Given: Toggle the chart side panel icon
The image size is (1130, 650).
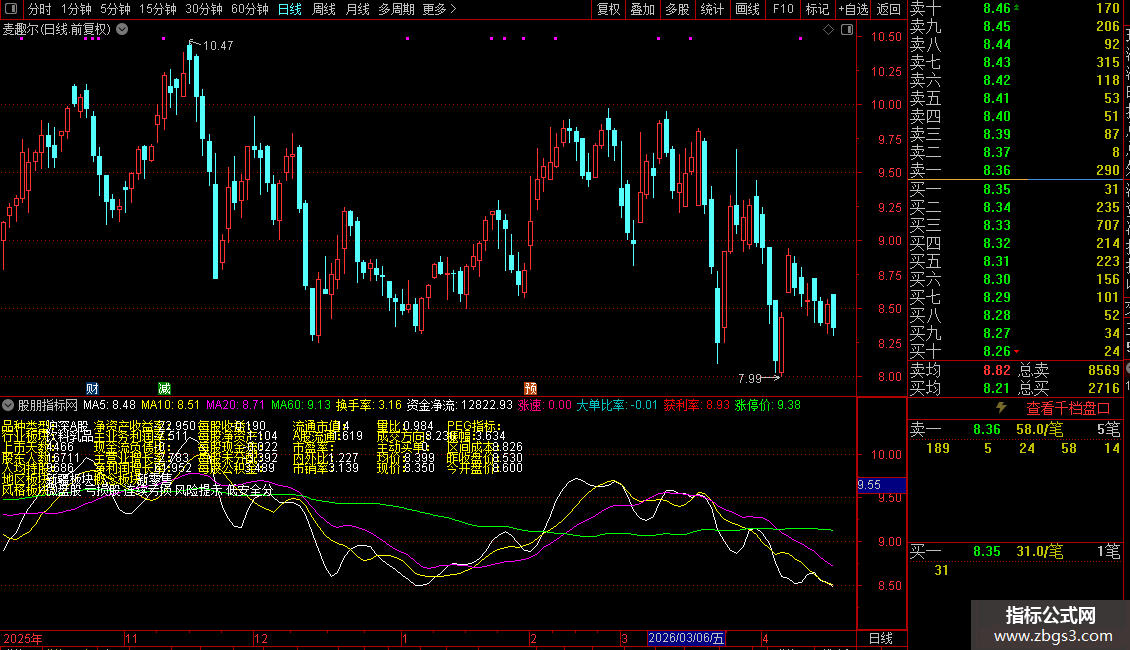Looking at the screenshot, I should click(847, 30).
